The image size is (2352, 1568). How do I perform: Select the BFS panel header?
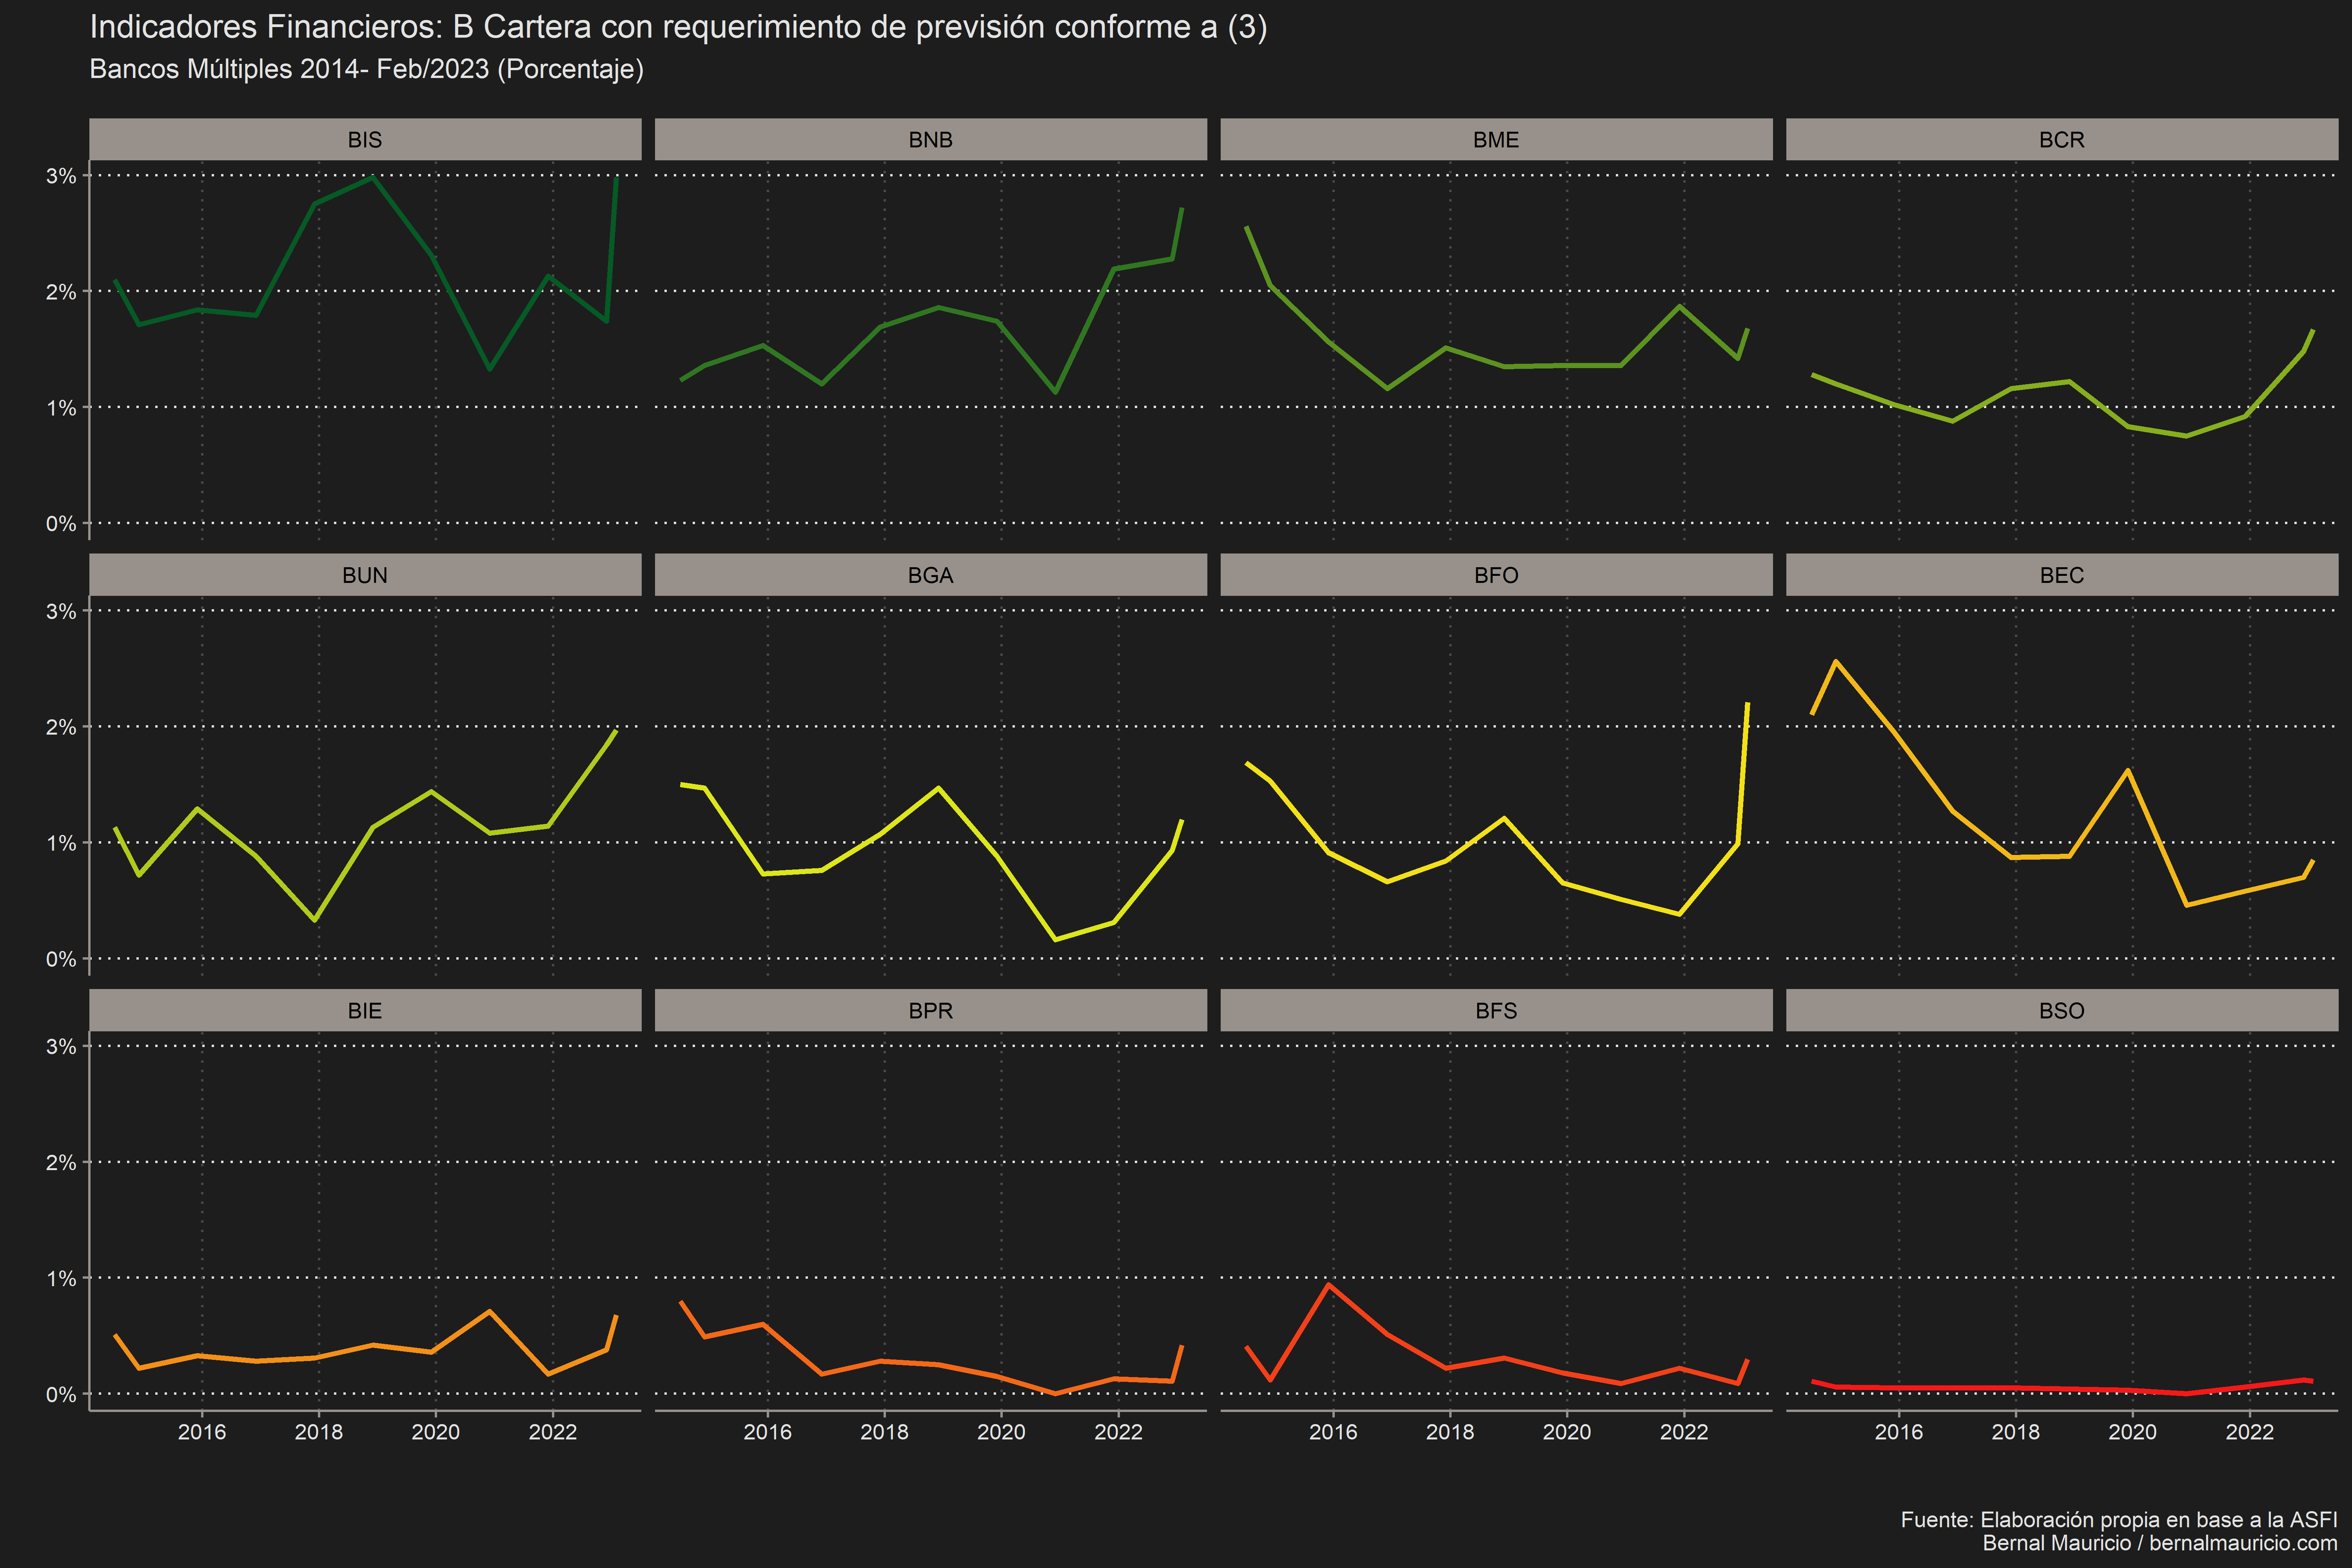pyautogui.click(x=1496, y=1010)
